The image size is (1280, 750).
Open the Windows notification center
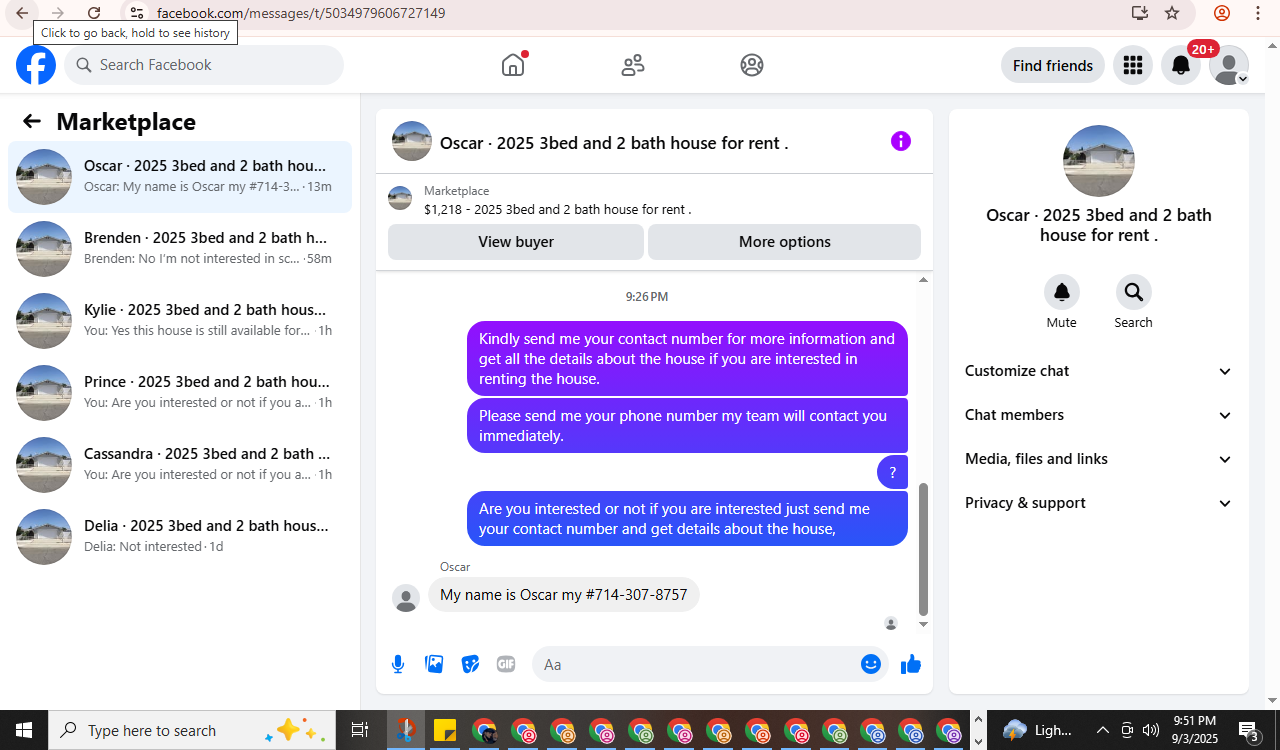(1248, 730)
